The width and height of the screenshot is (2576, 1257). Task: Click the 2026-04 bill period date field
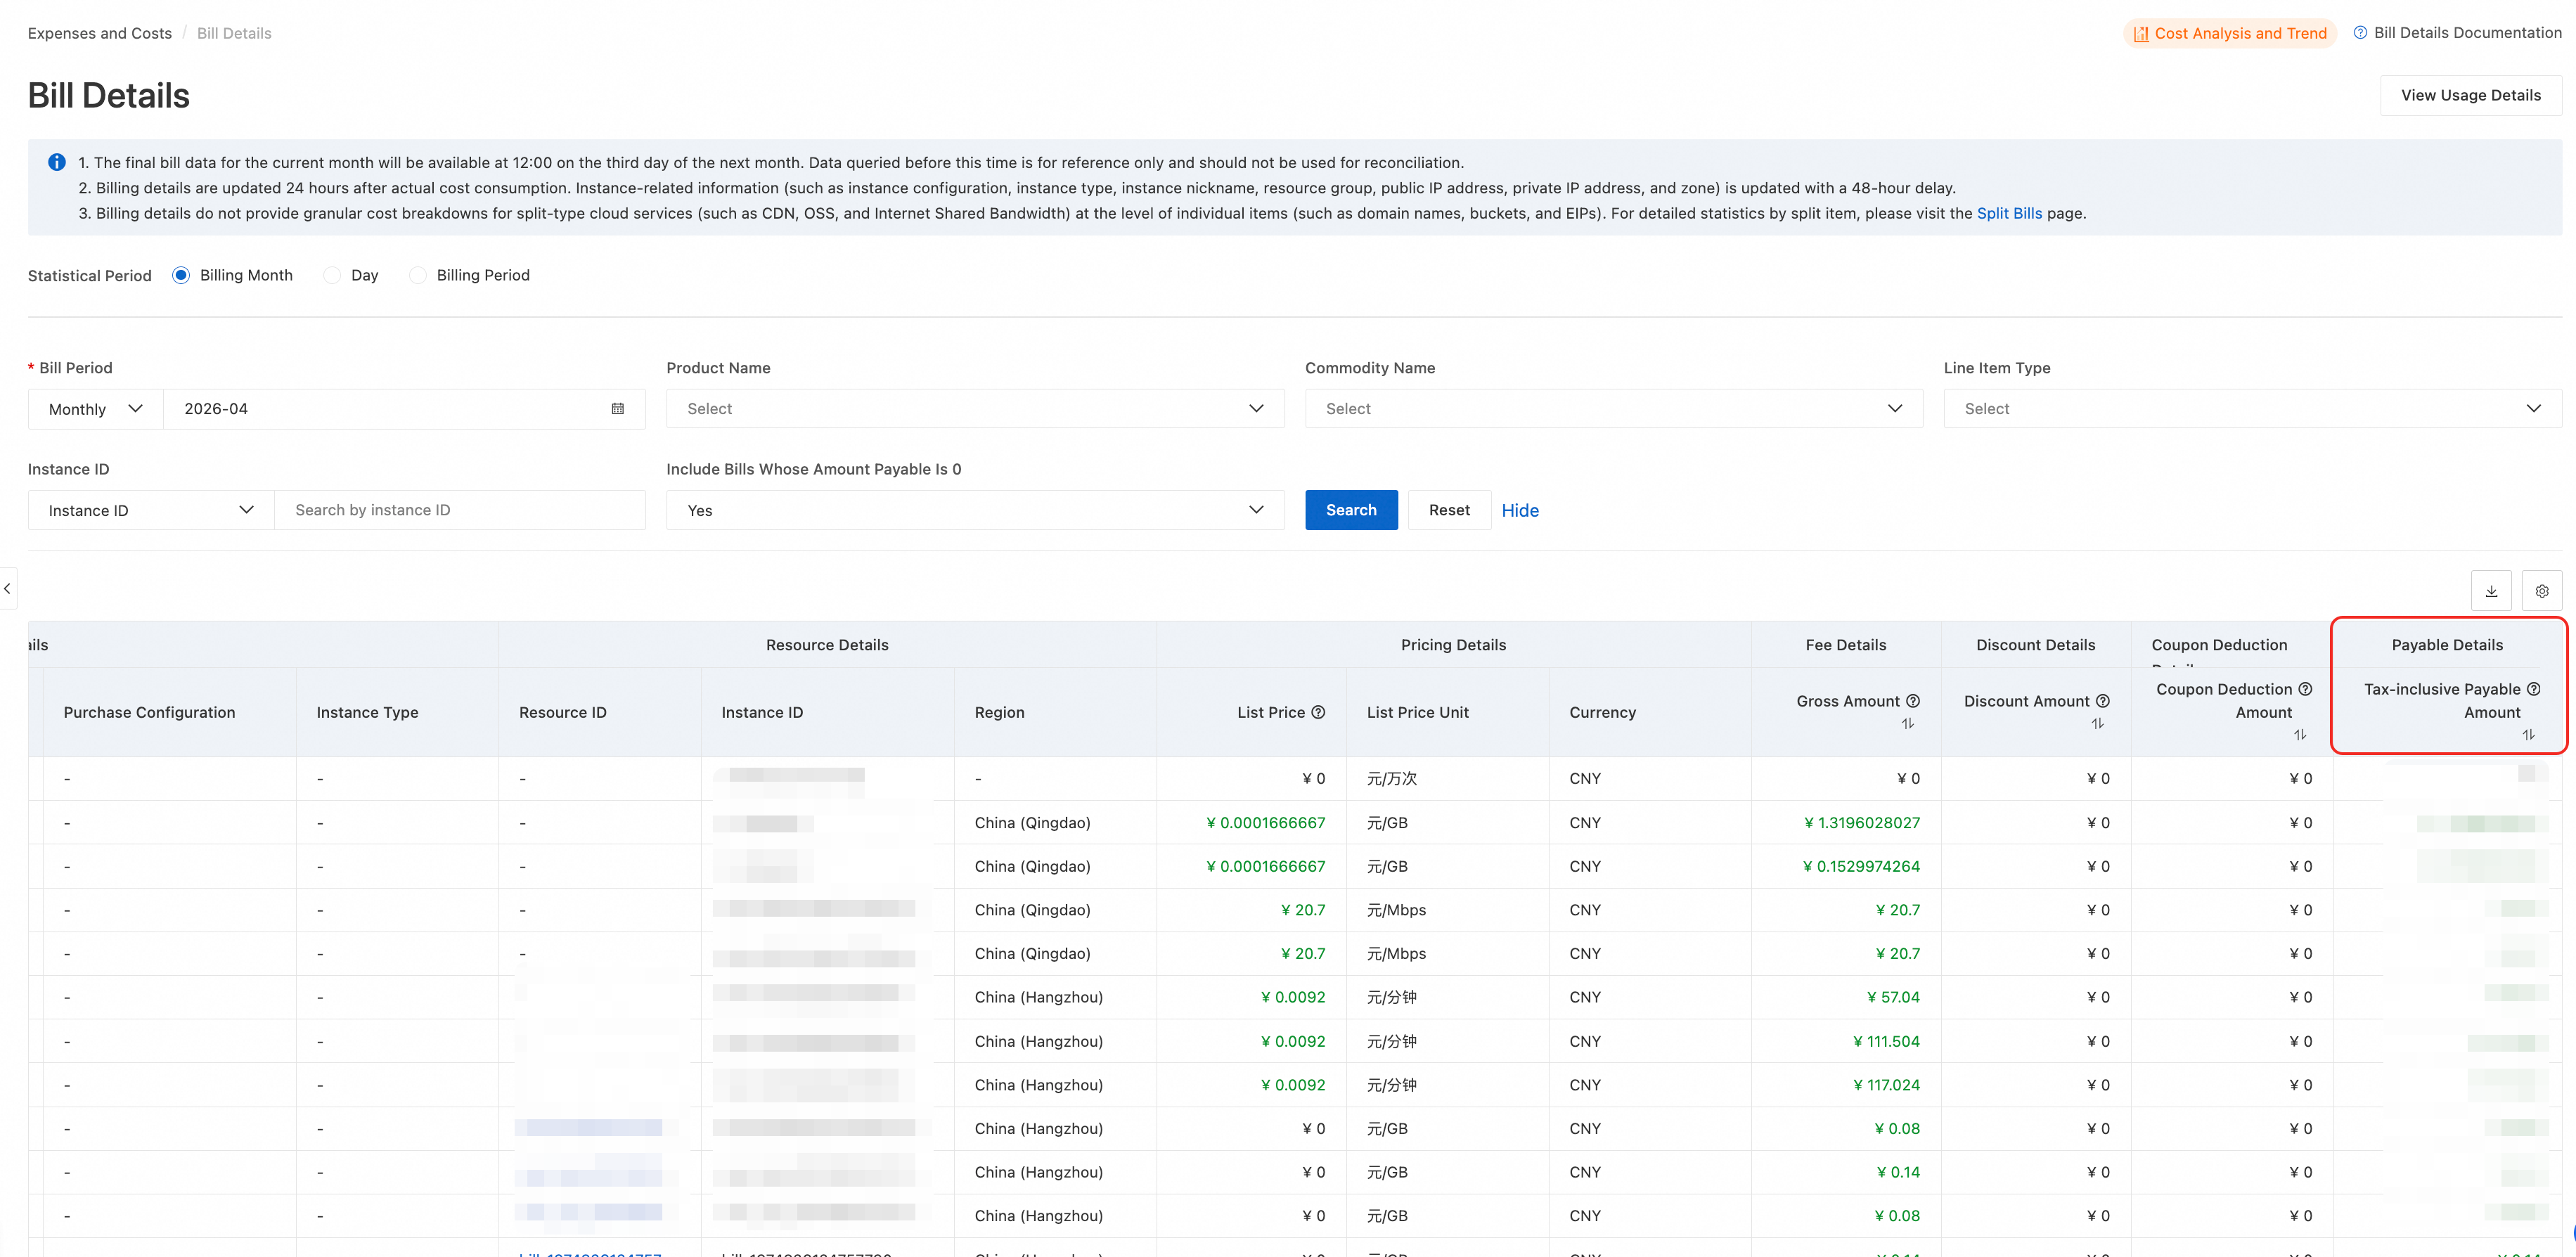pyautogui.click(x=404, y=409)
